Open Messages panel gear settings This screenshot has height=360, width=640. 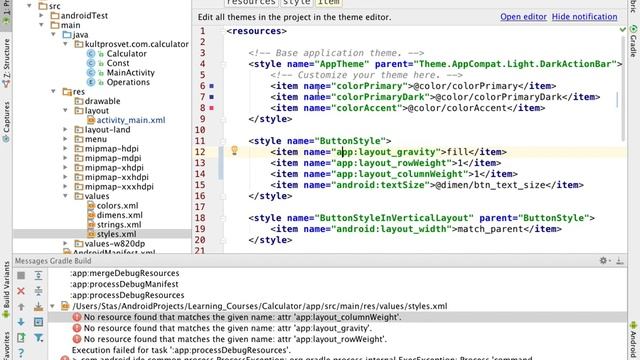[x=604, y=260]
